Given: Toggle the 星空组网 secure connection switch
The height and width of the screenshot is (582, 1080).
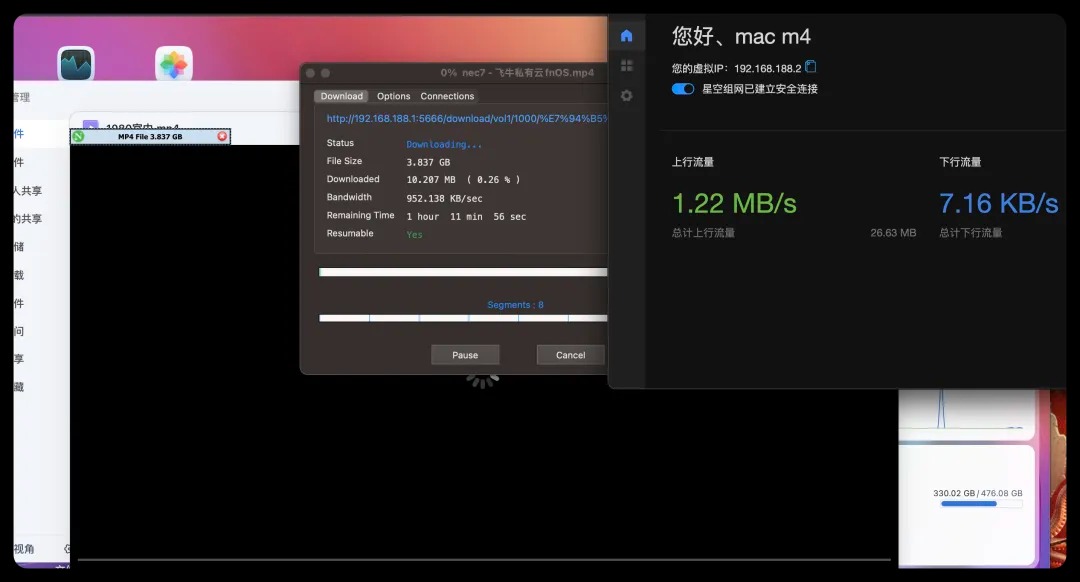Looking at the screenshot, I should pyautogui.click(x=683, y=89).
